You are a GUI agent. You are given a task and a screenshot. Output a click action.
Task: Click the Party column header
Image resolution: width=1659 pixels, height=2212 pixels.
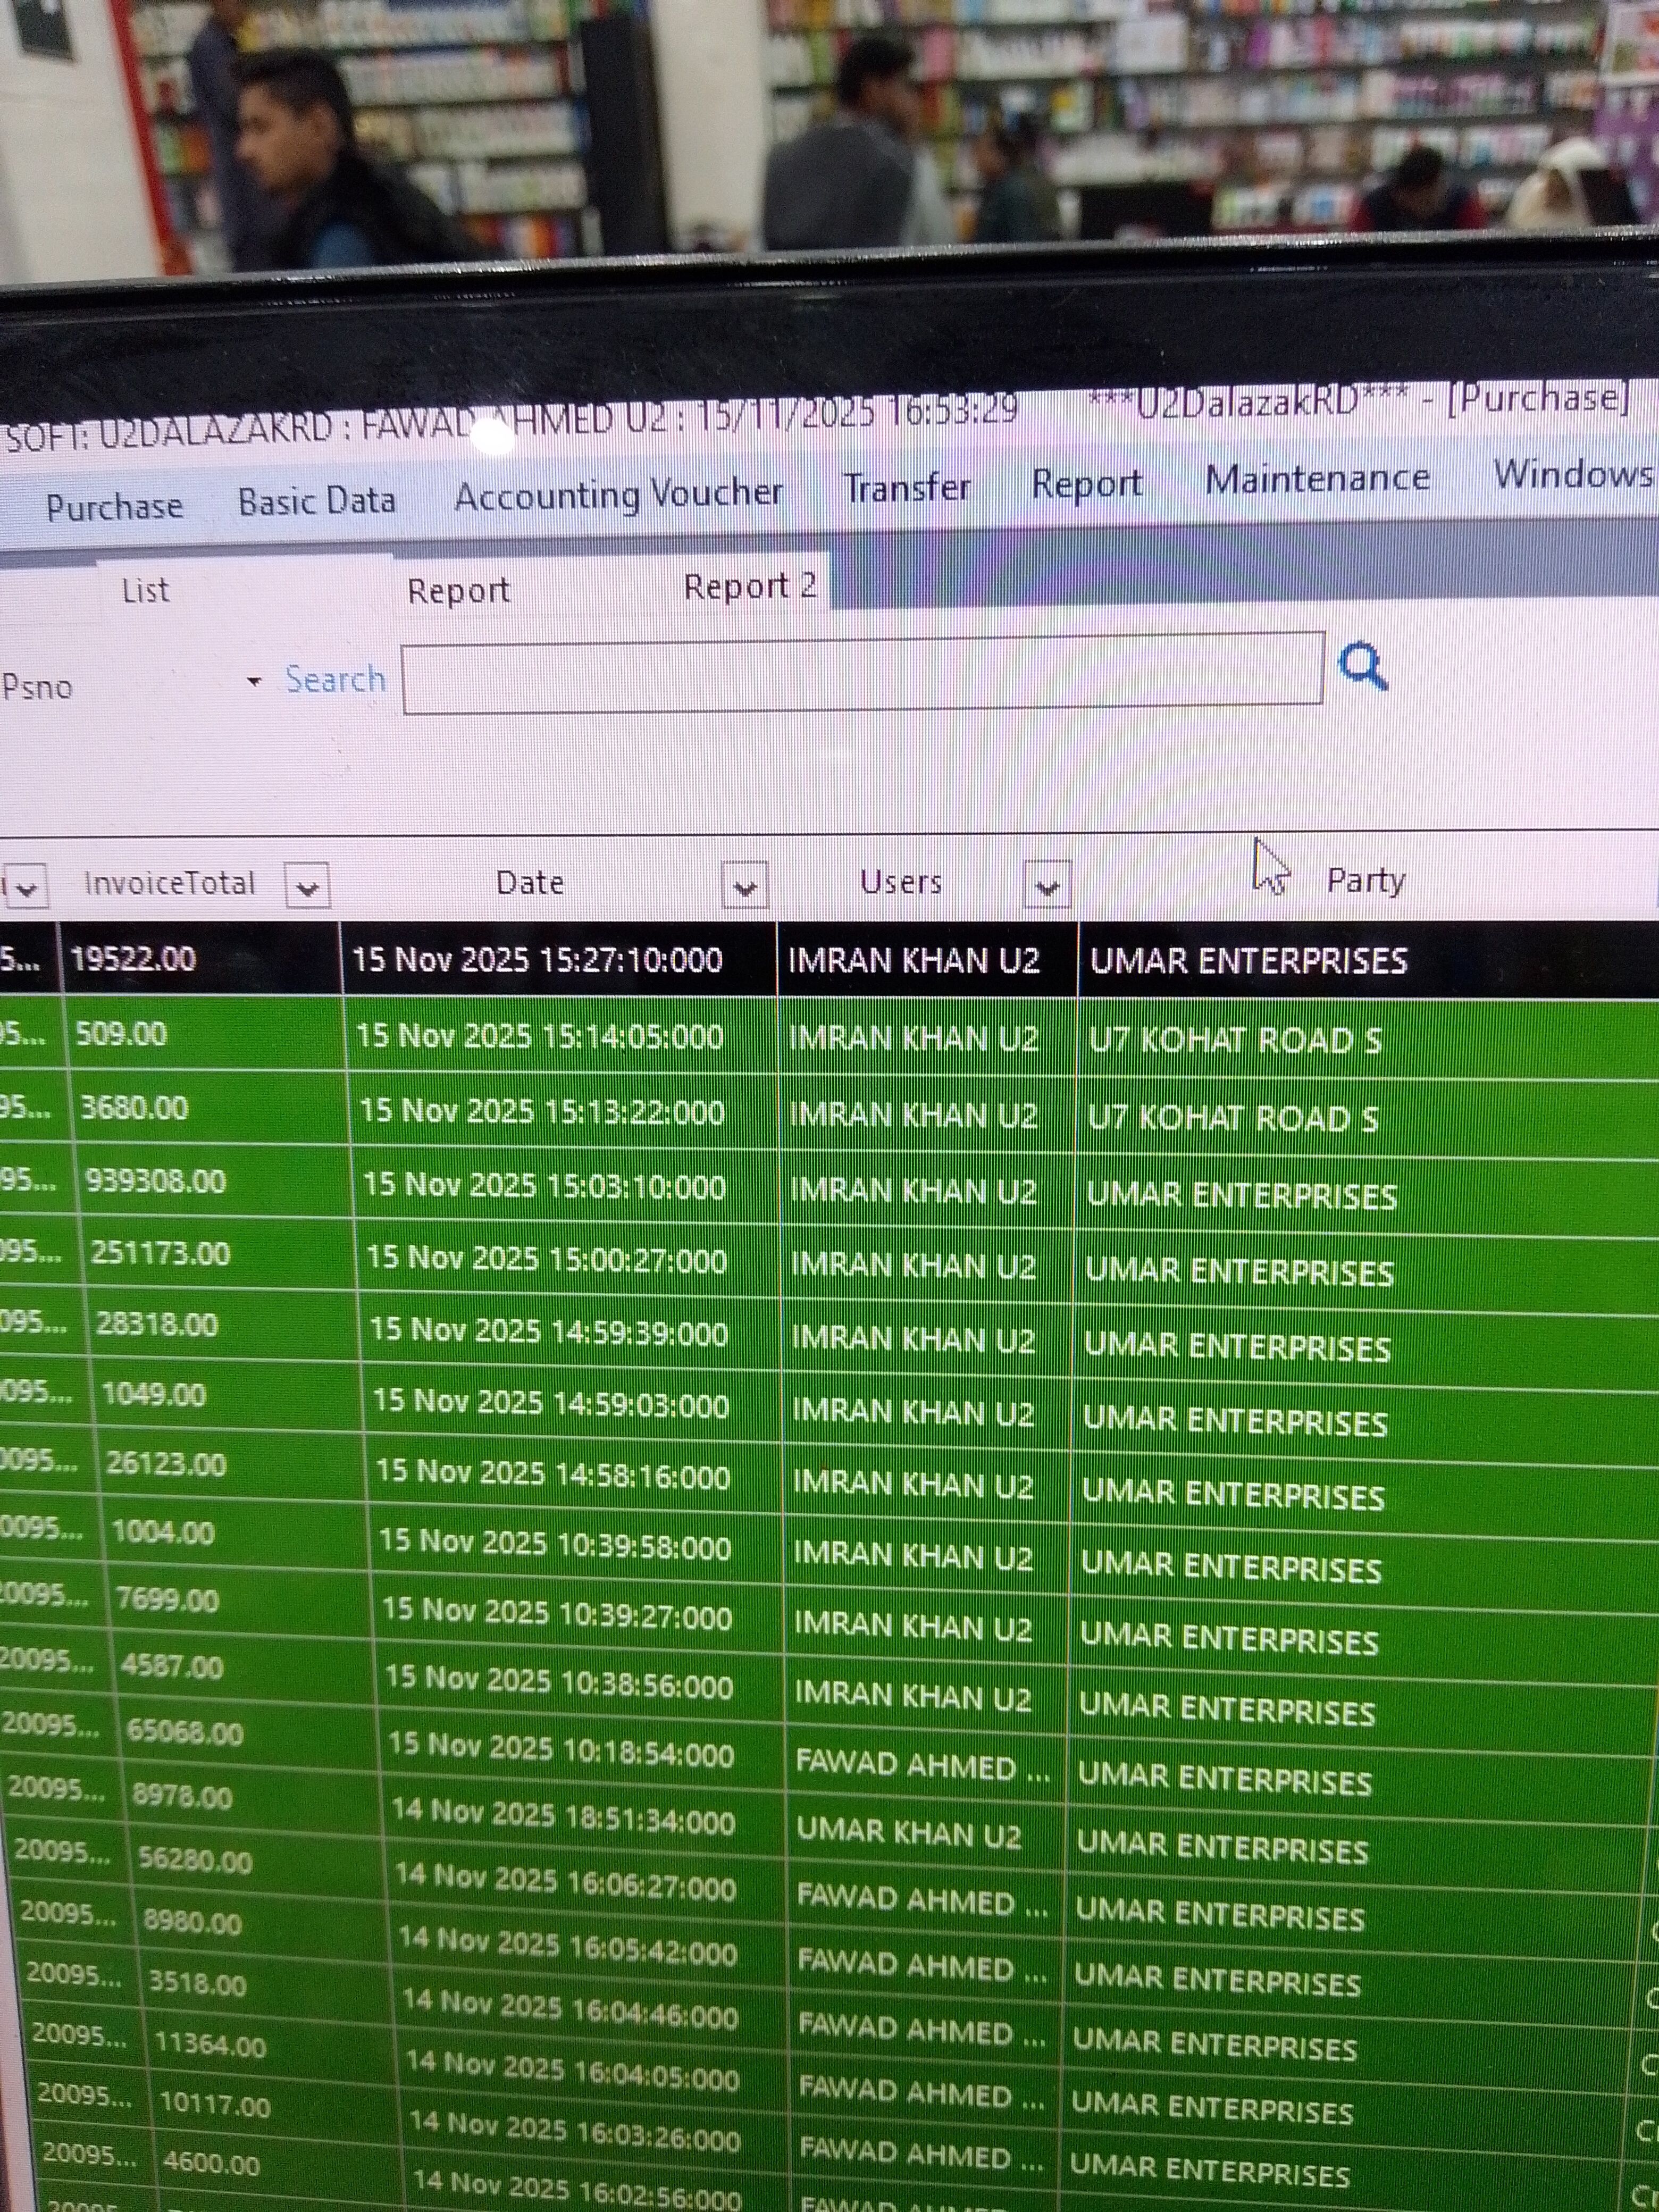[x=1365, y=880]
